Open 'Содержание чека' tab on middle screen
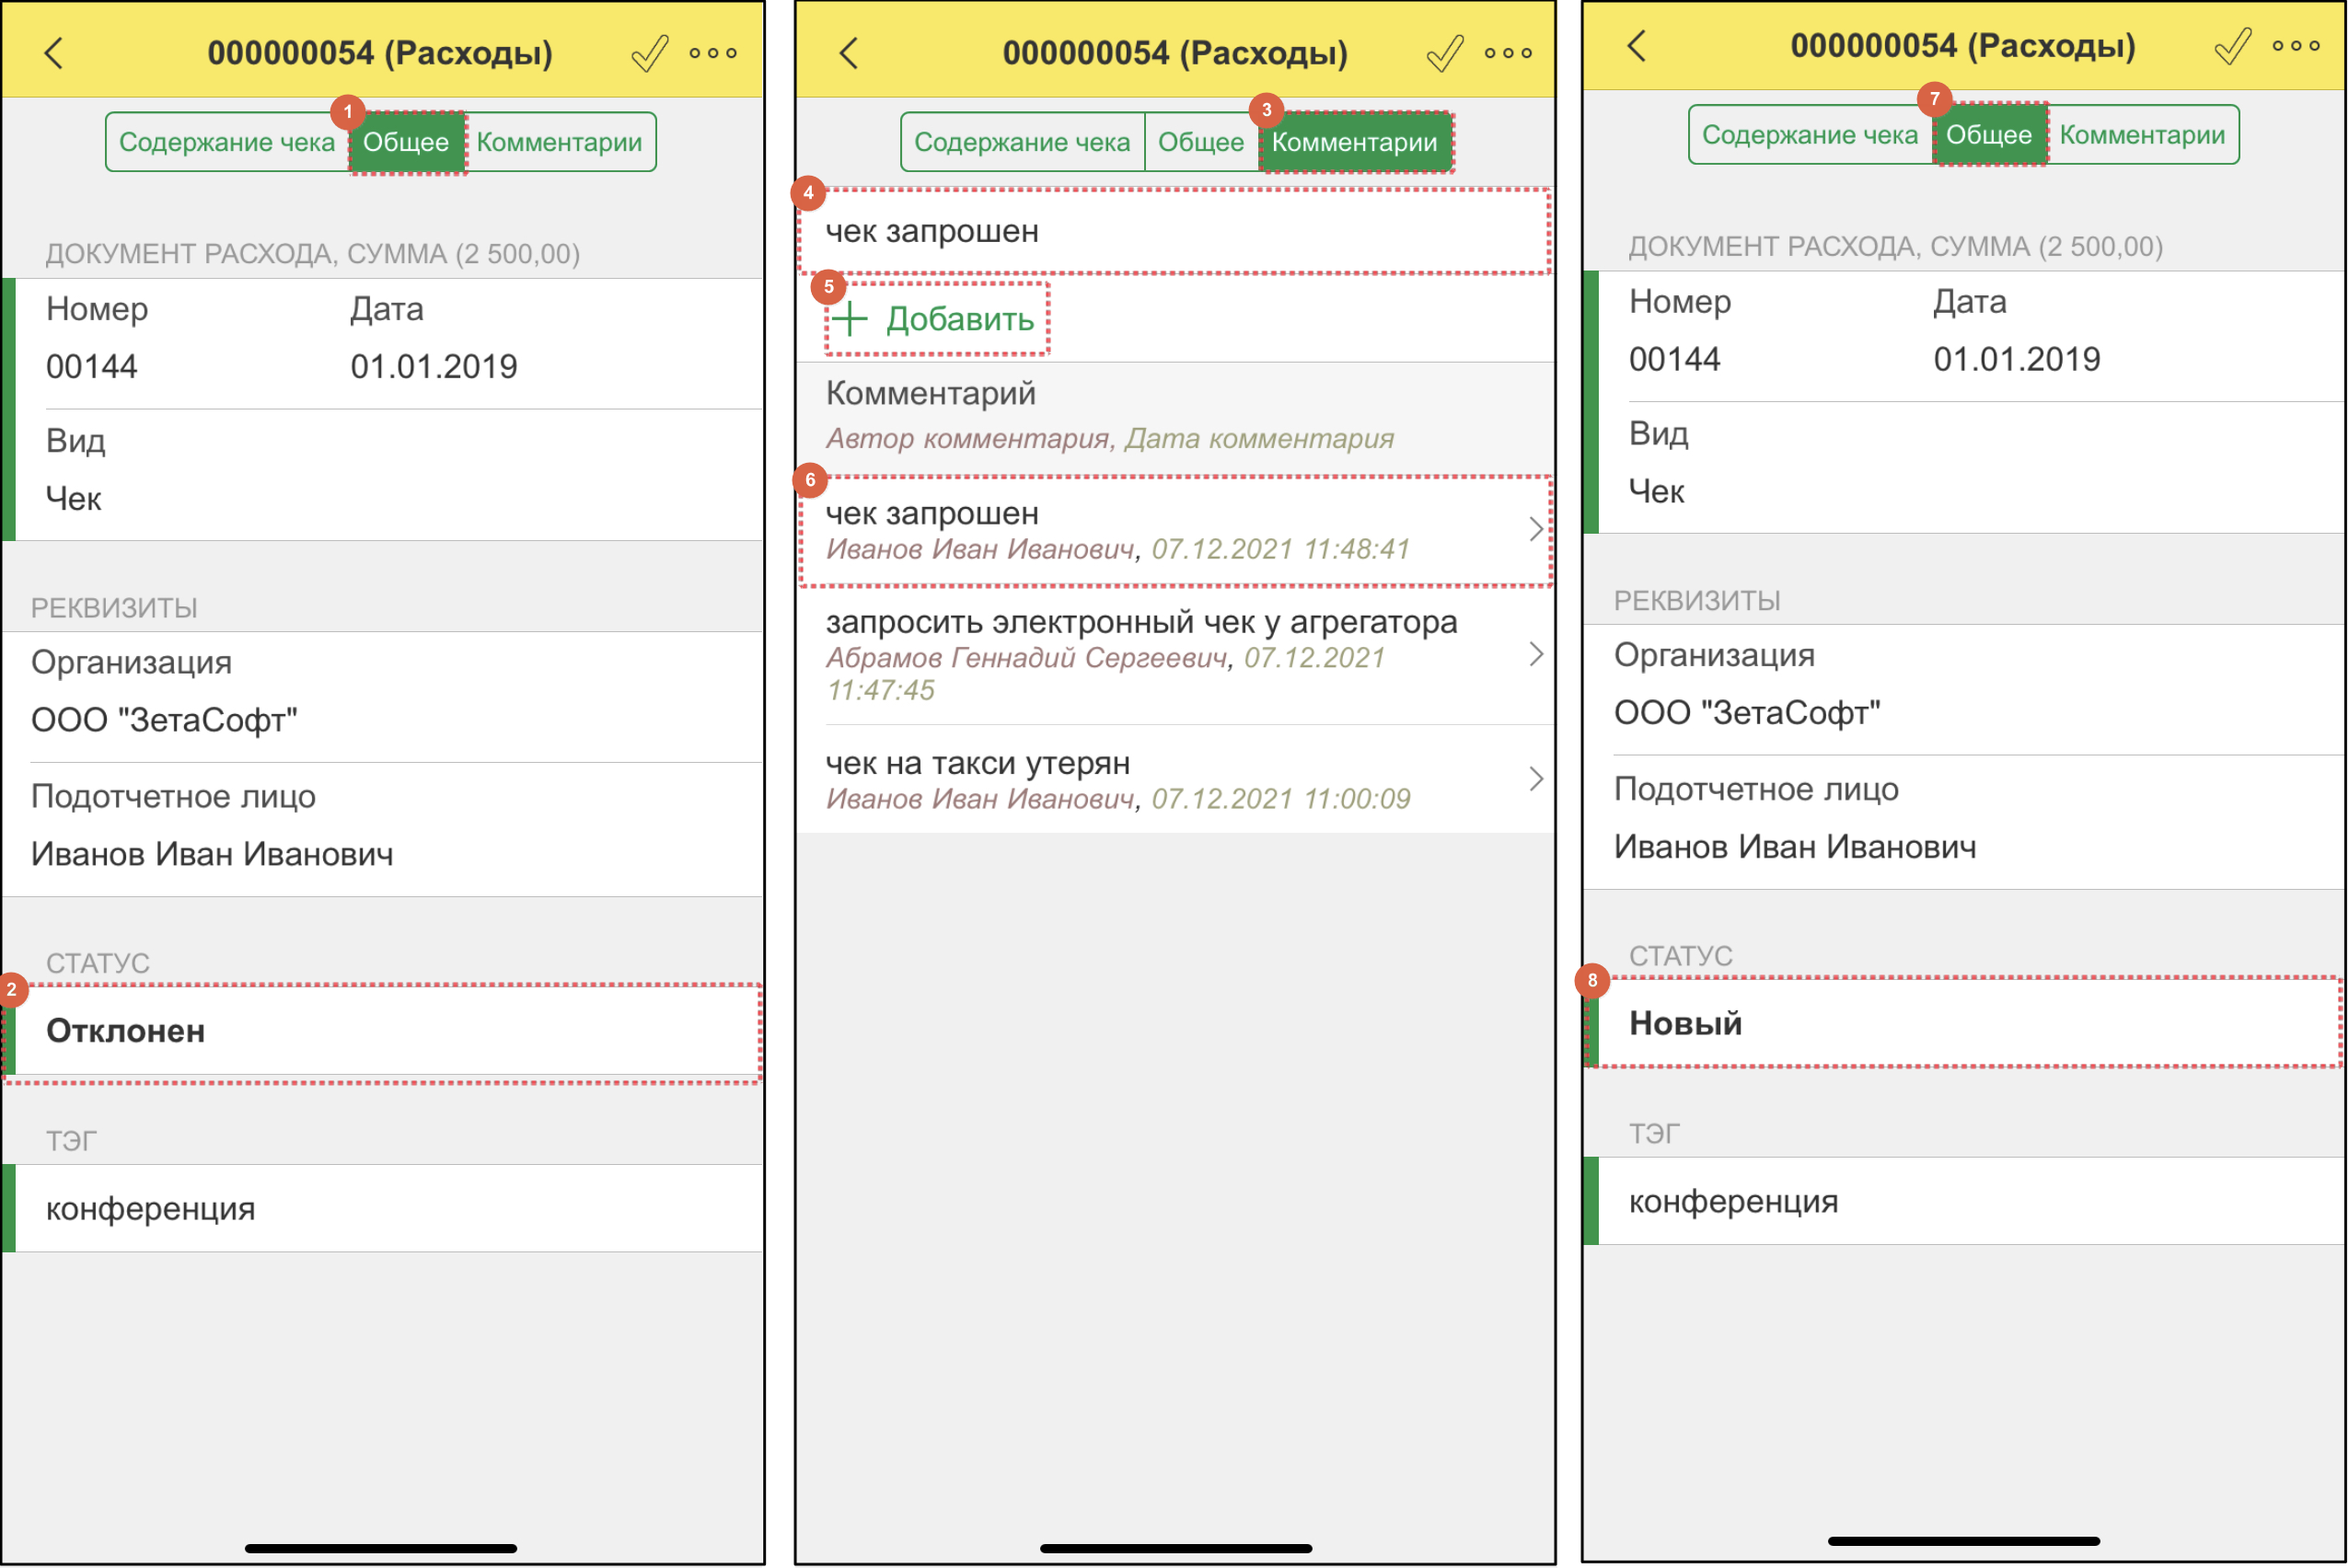The width and height of the screenshot is (2349, 1568). [x=1022, y=142]
